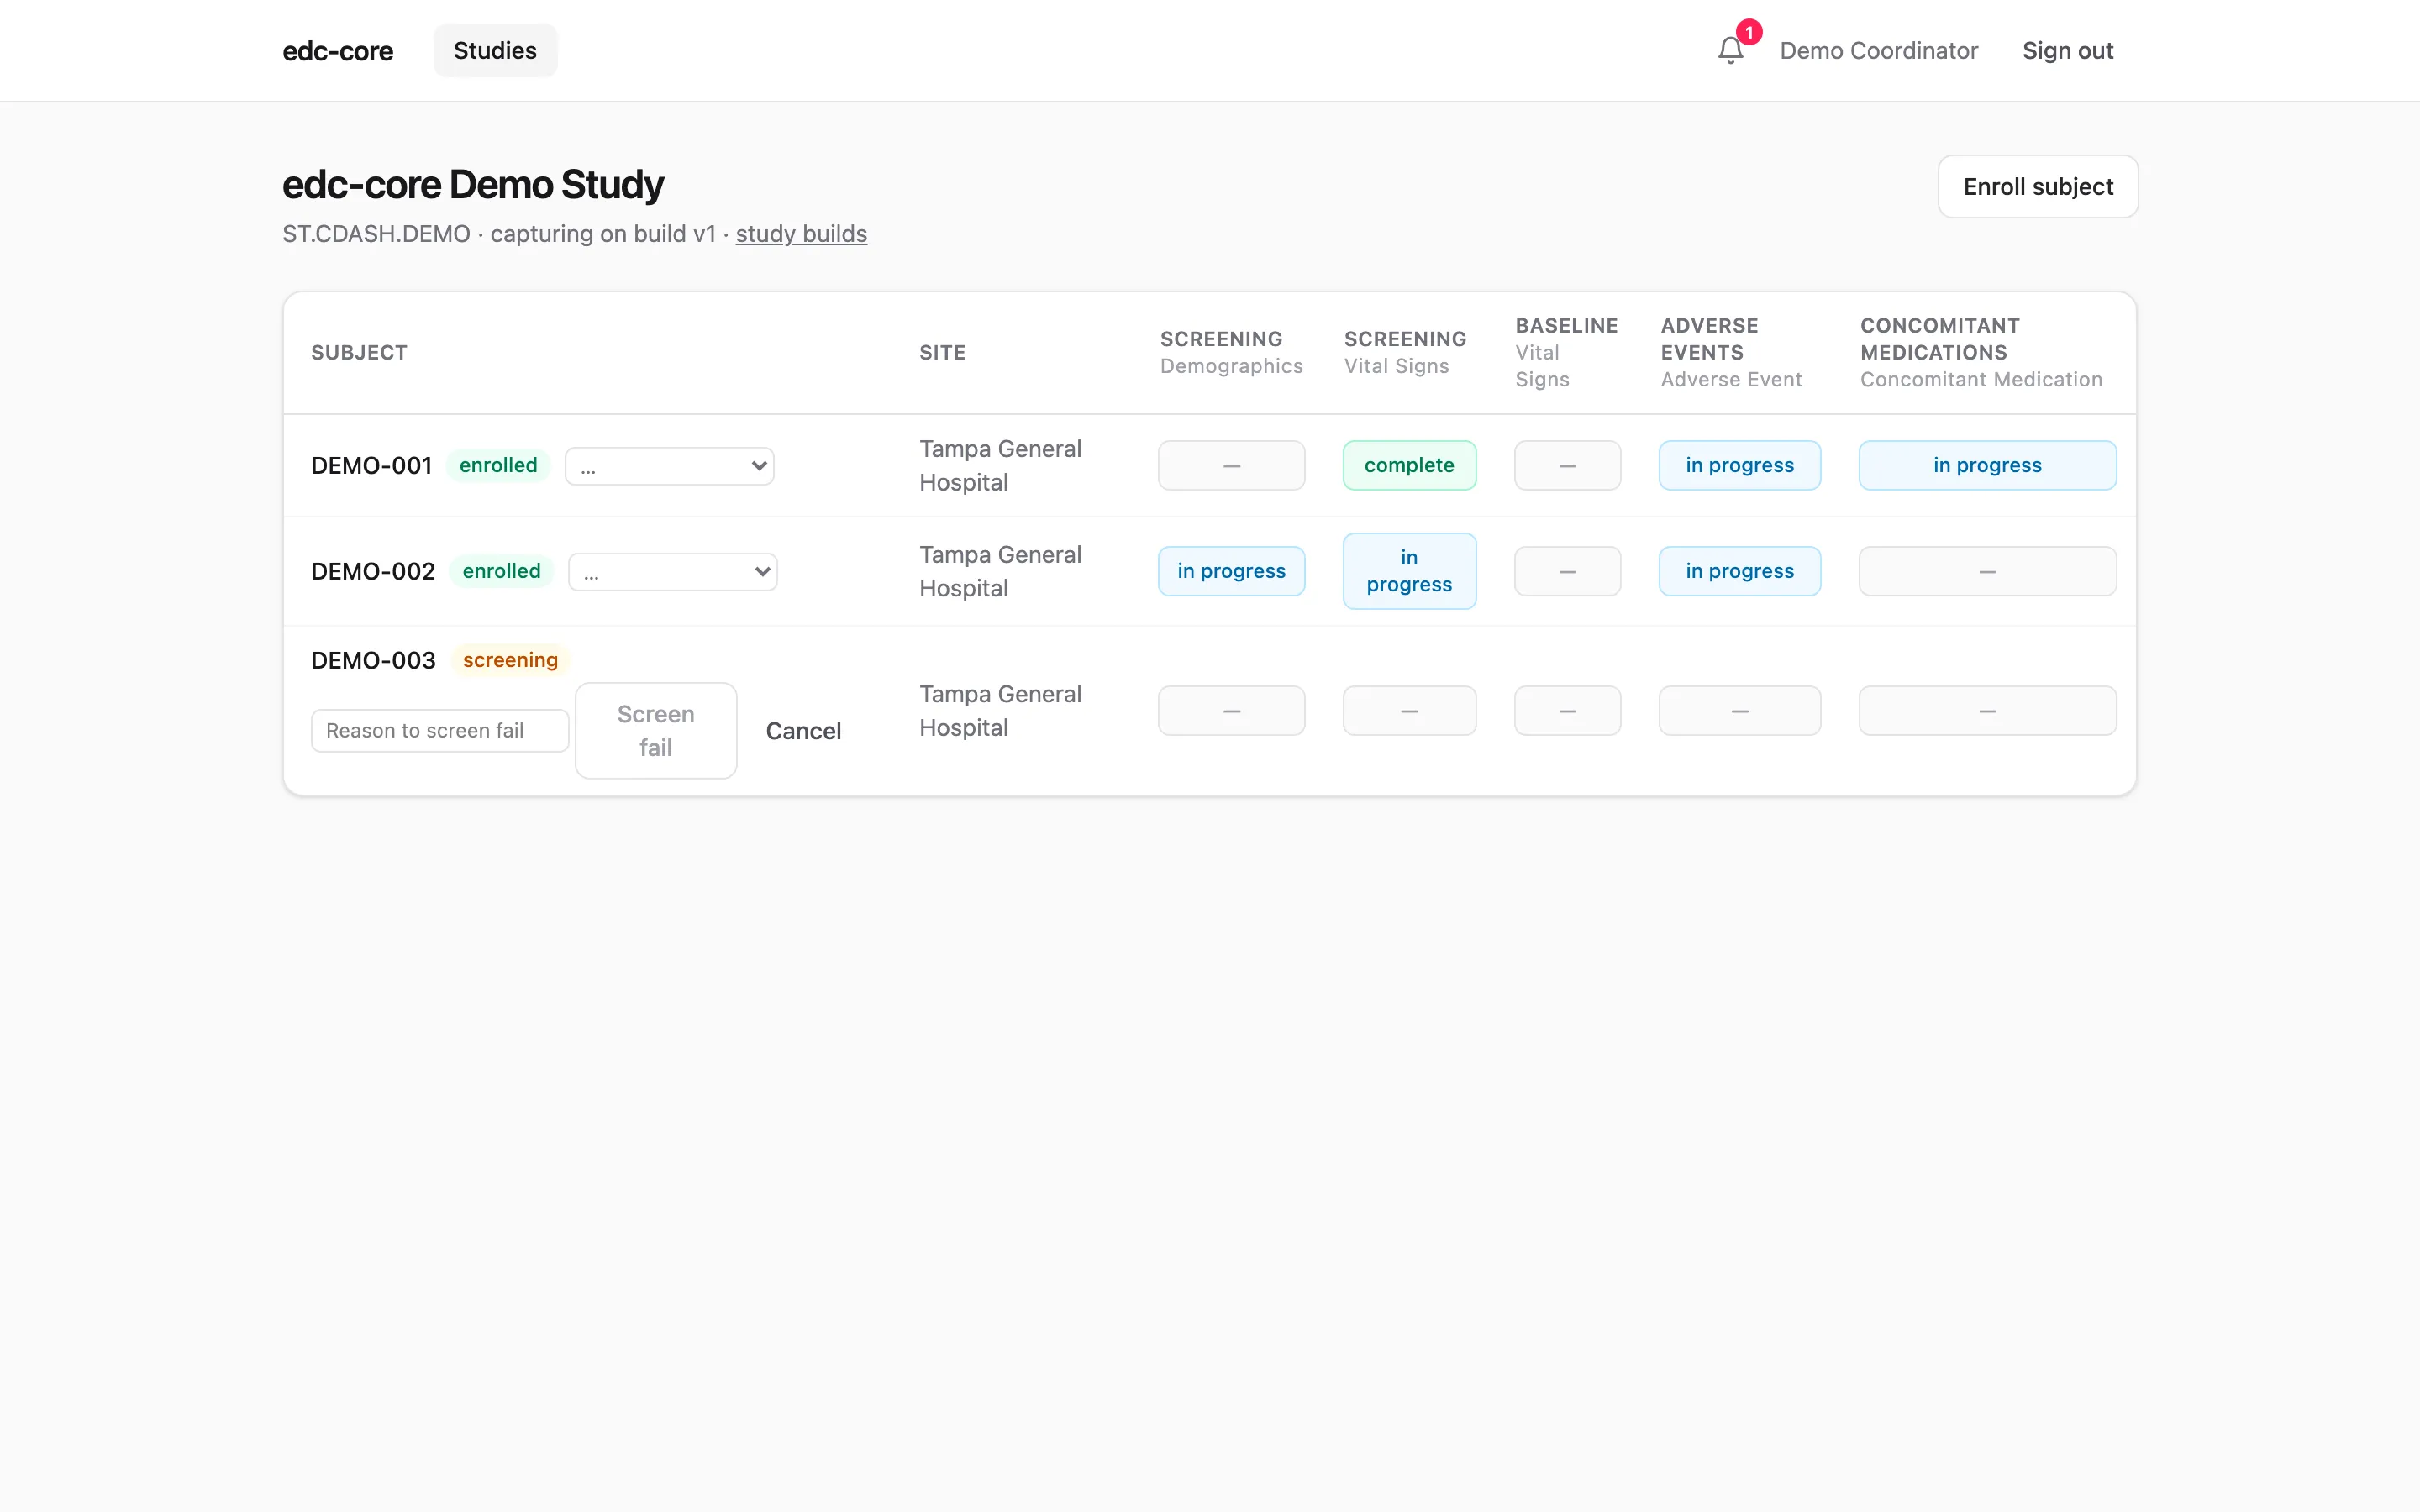
Task: Open DEMO-002 subject link
Action: coord(373,572)
